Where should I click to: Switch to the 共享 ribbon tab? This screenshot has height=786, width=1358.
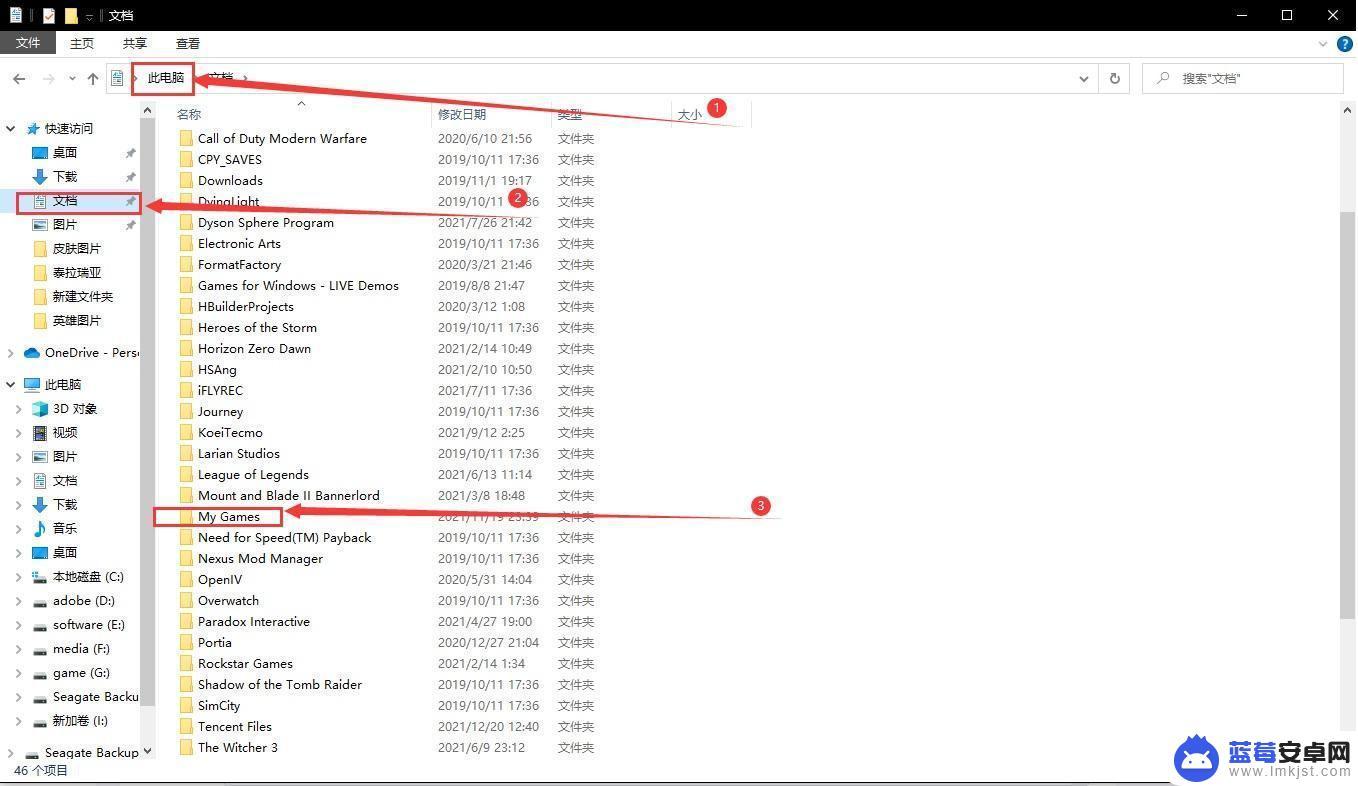pyautogui.click(x=135, y=44)
